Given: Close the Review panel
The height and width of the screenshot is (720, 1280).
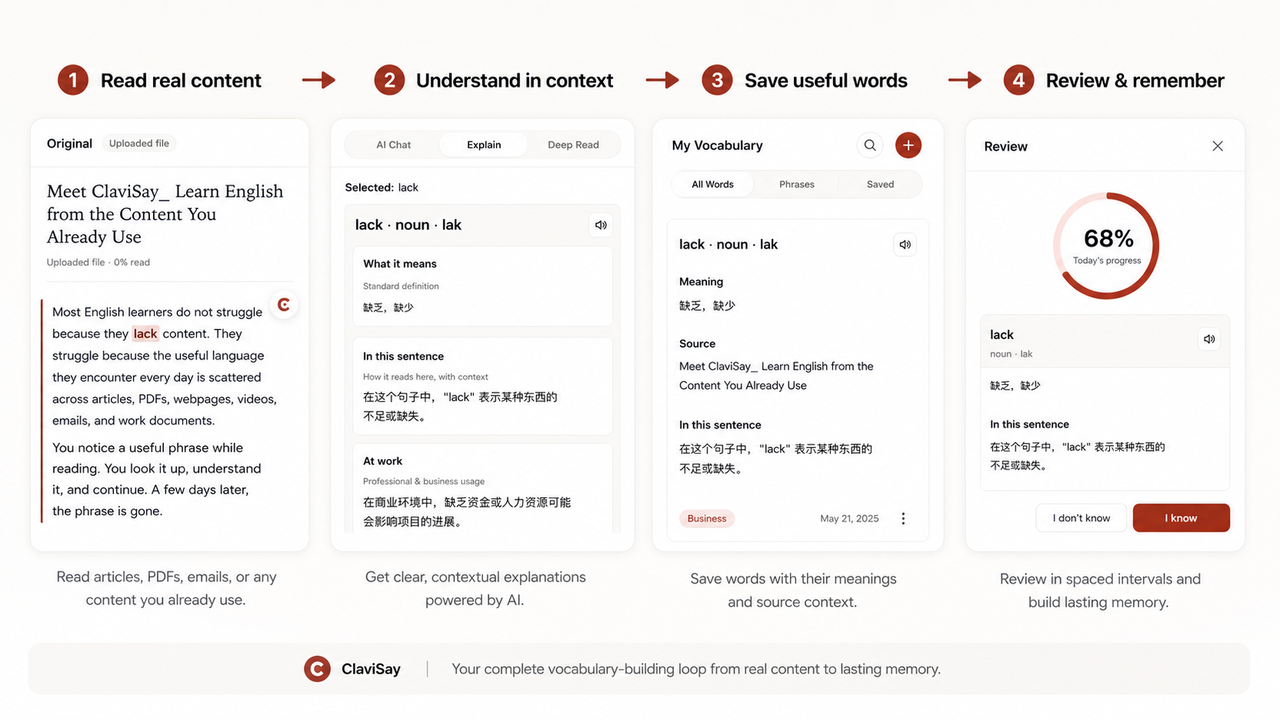Looking at the screenshot, I should 1217,146.
